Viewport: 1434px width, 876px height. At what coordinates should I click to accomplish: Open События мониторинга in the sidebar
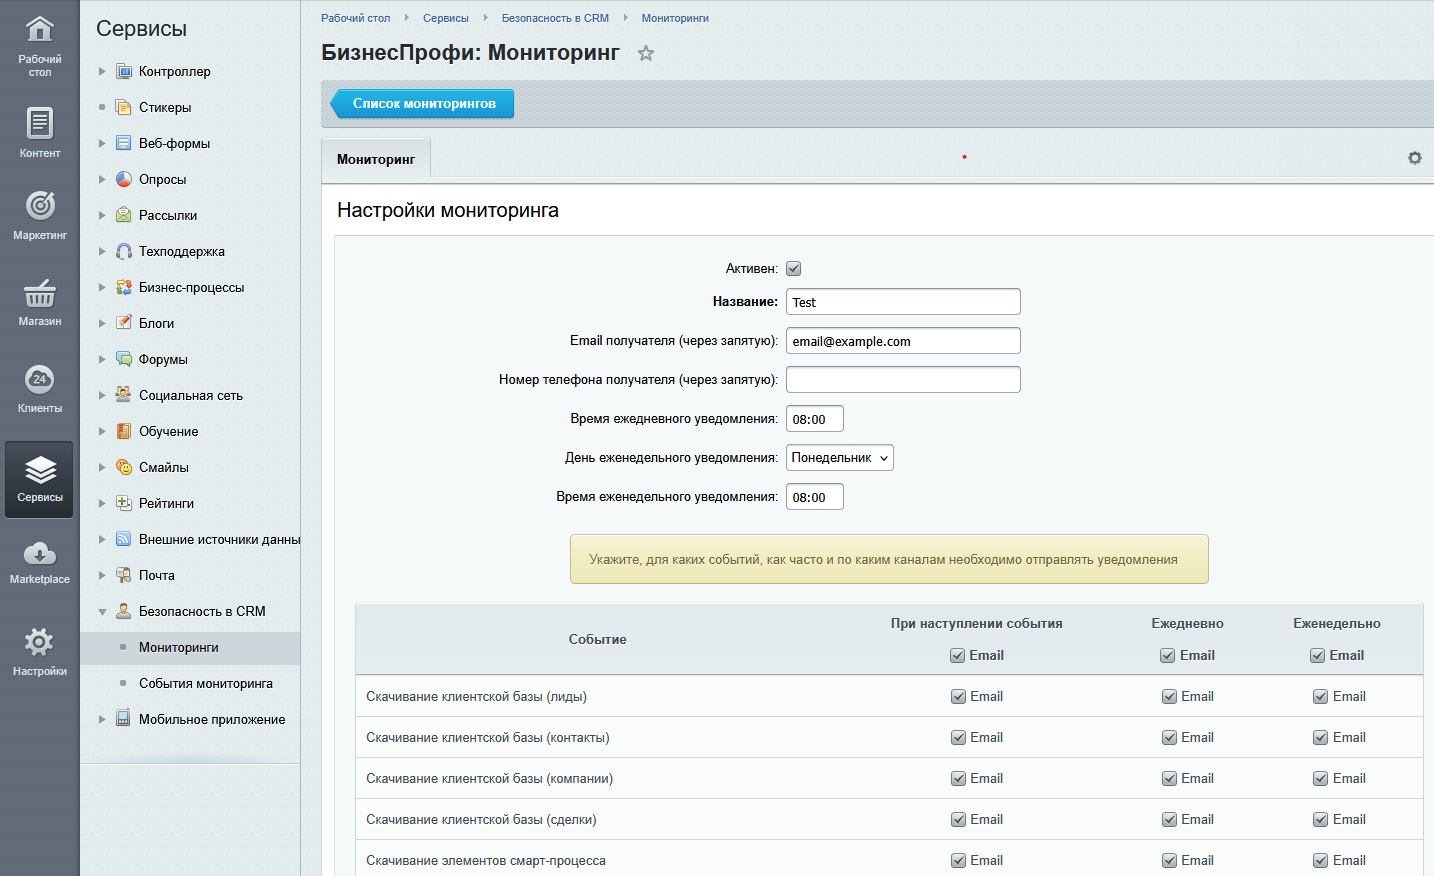pos(206,684)
